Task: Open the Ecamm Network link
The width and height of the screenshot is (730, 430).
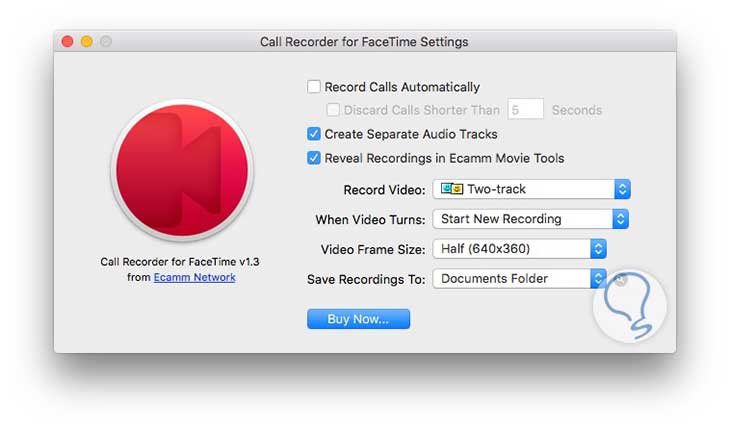Action: pyautogui.click(x=194, y=277)
